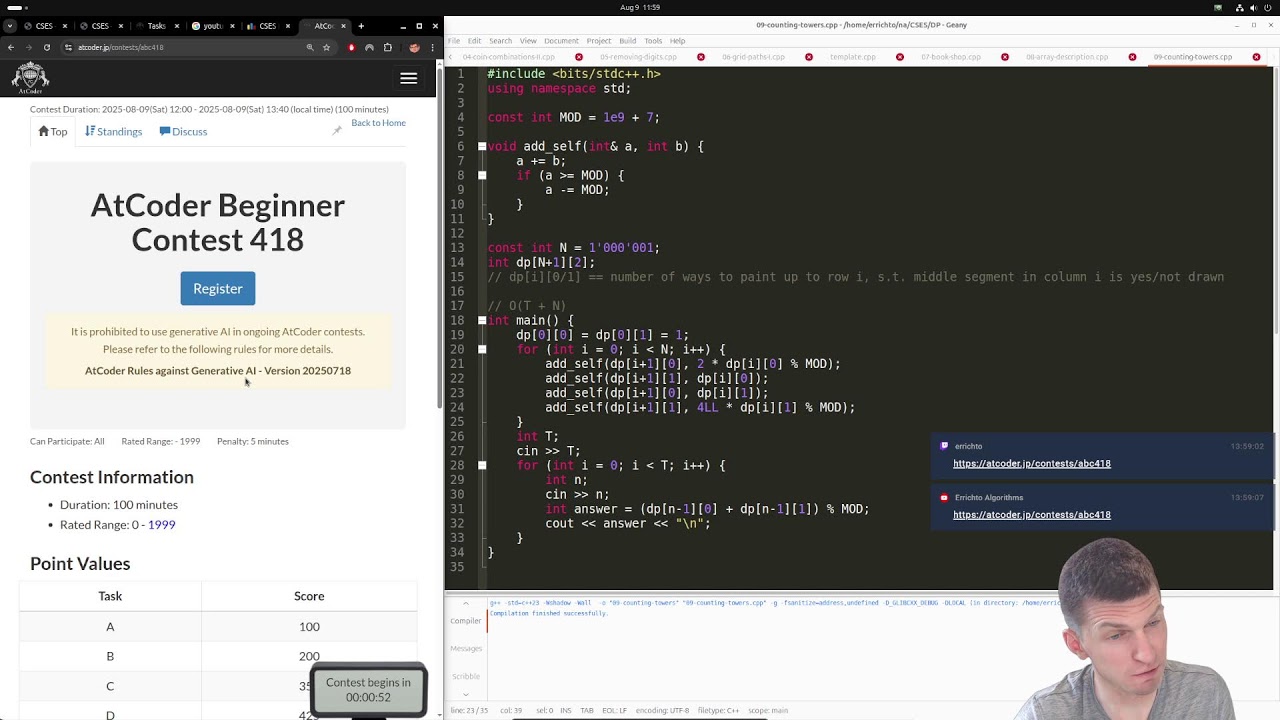Open the Document menu in Geany

tap(561, 41)
